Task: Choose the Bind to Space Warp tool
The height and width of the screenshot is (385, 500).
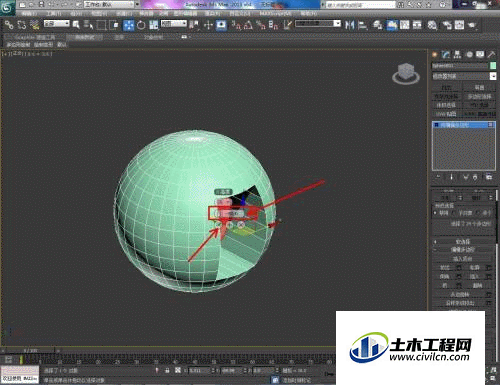Action: (x=34, y=24)
